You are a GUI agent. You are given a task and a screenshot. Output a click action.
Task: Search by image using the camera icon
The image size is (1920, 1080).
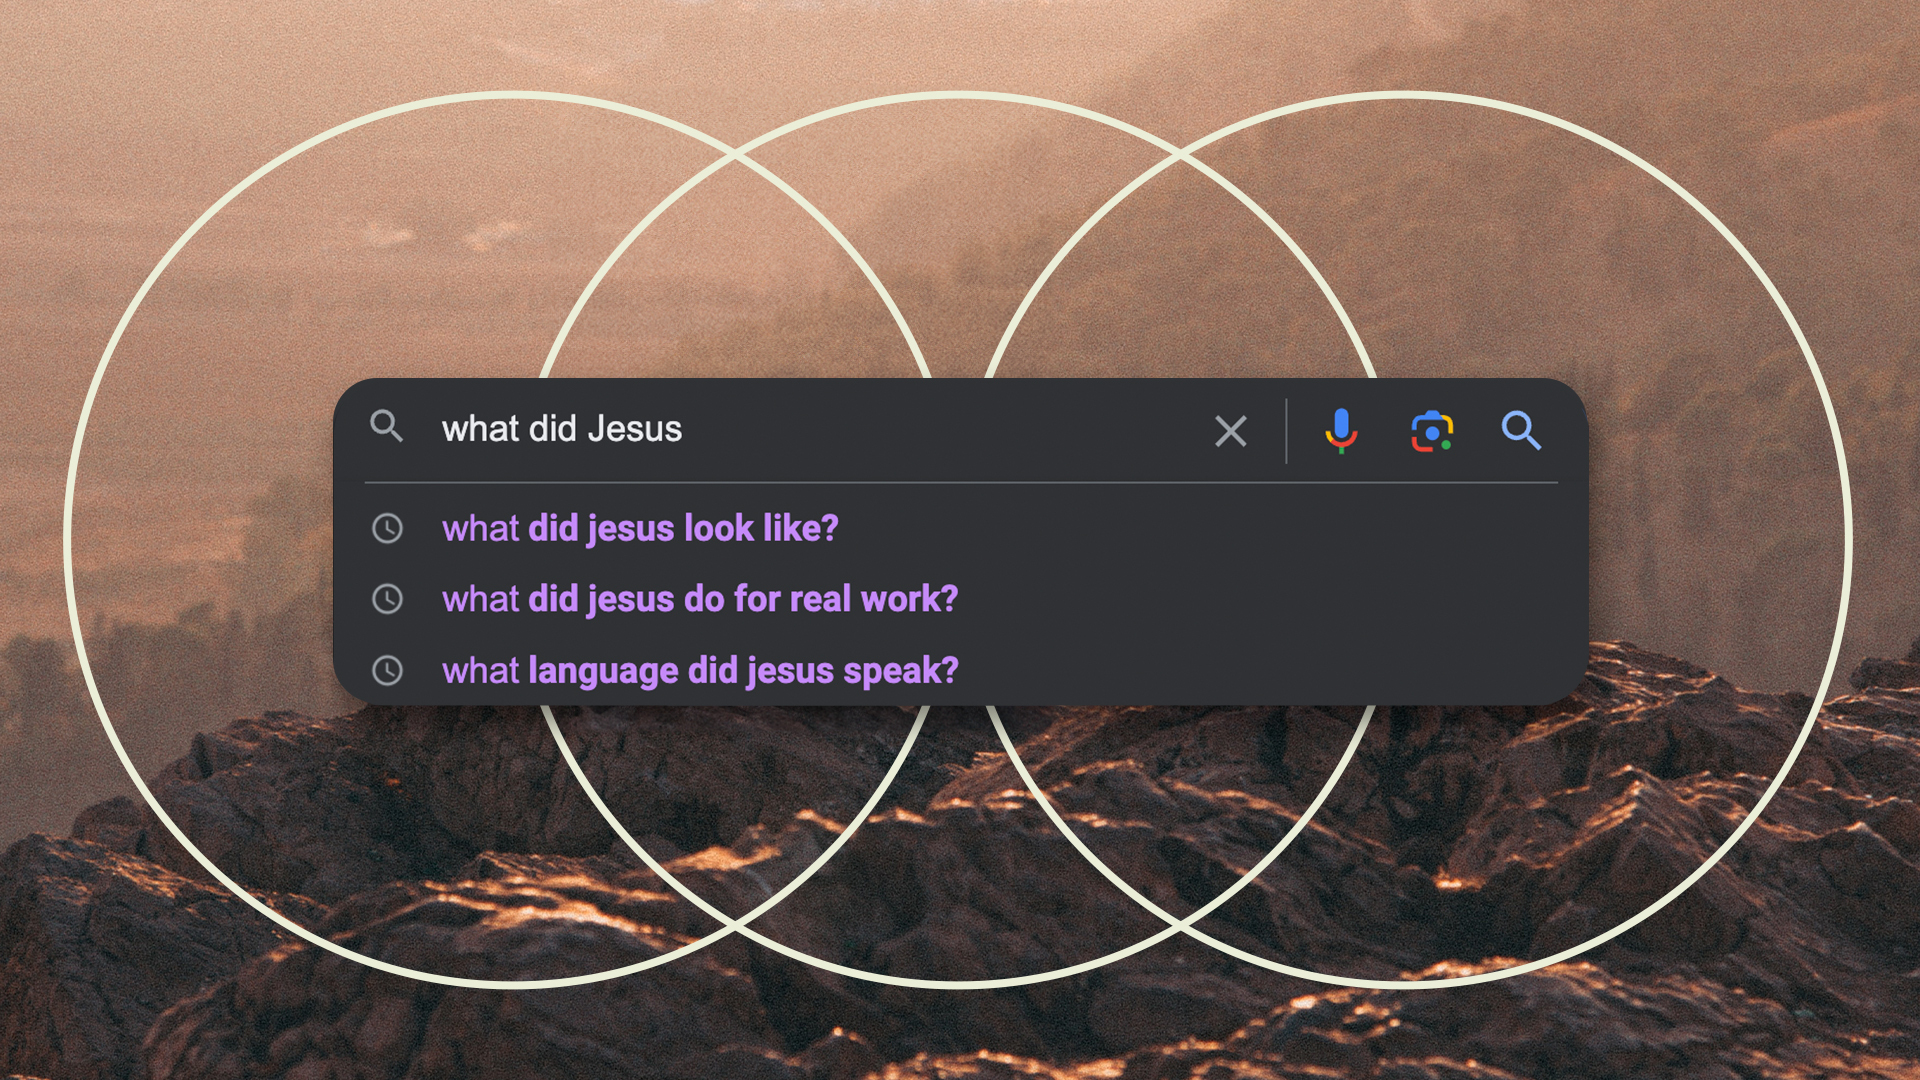(x=1432, y=432)
